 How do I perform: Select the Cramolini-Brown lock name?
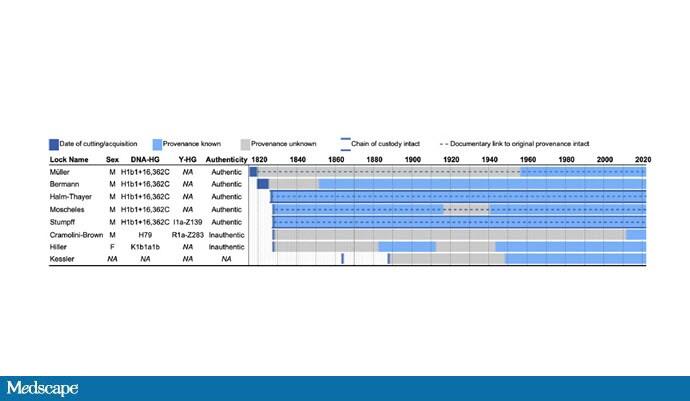point(78,234)
